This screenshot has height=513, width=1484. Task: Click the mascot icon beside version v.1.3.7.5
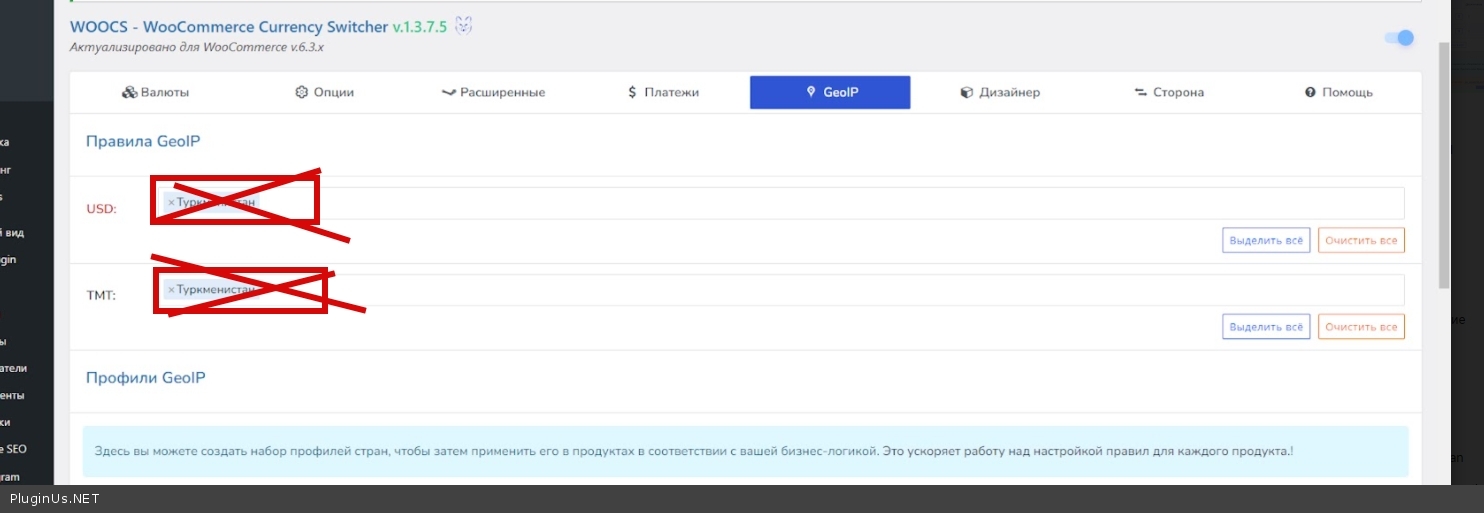point(463,26)
